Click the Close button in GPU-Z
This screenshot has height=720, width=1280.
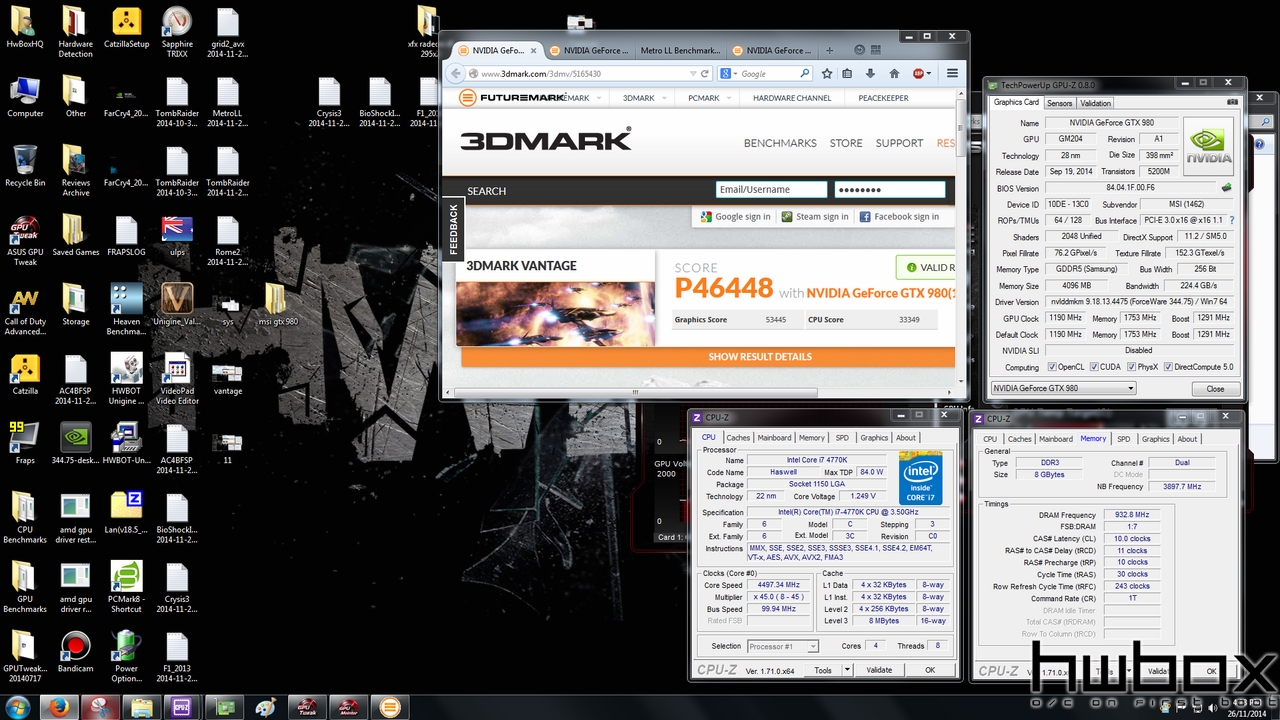click(1215, 388)
